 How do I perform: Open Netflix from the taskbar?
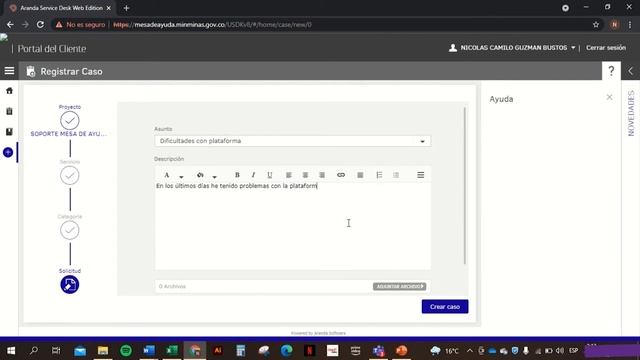click(x=309, y=351)
